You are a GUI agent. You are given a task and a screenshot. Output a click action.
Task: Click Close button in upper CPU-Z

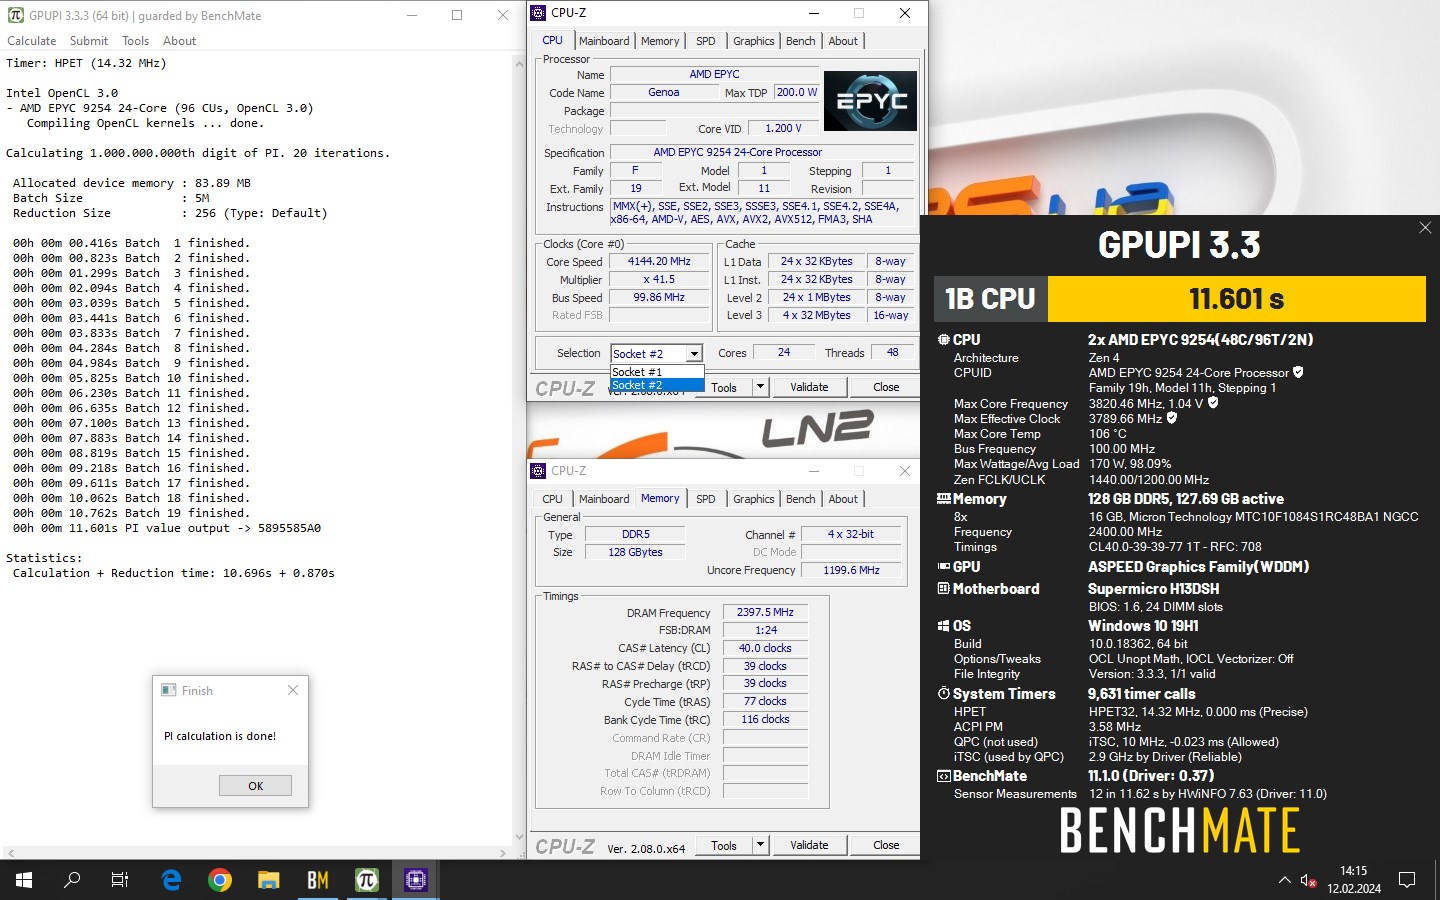(886, 387)
